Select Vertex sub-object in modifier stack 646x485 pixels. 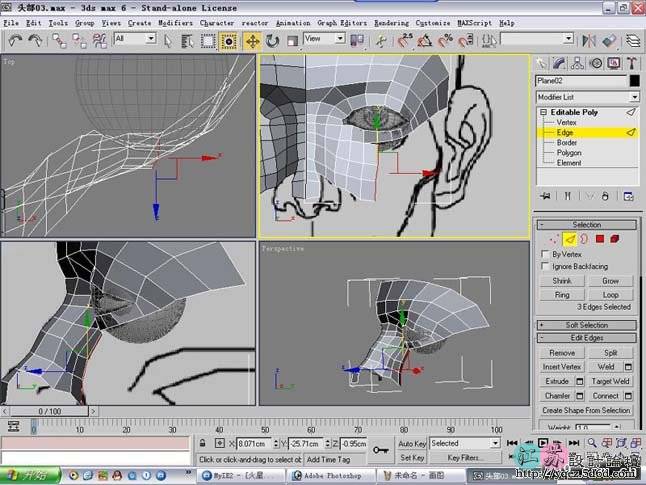[x=566, y=122]
